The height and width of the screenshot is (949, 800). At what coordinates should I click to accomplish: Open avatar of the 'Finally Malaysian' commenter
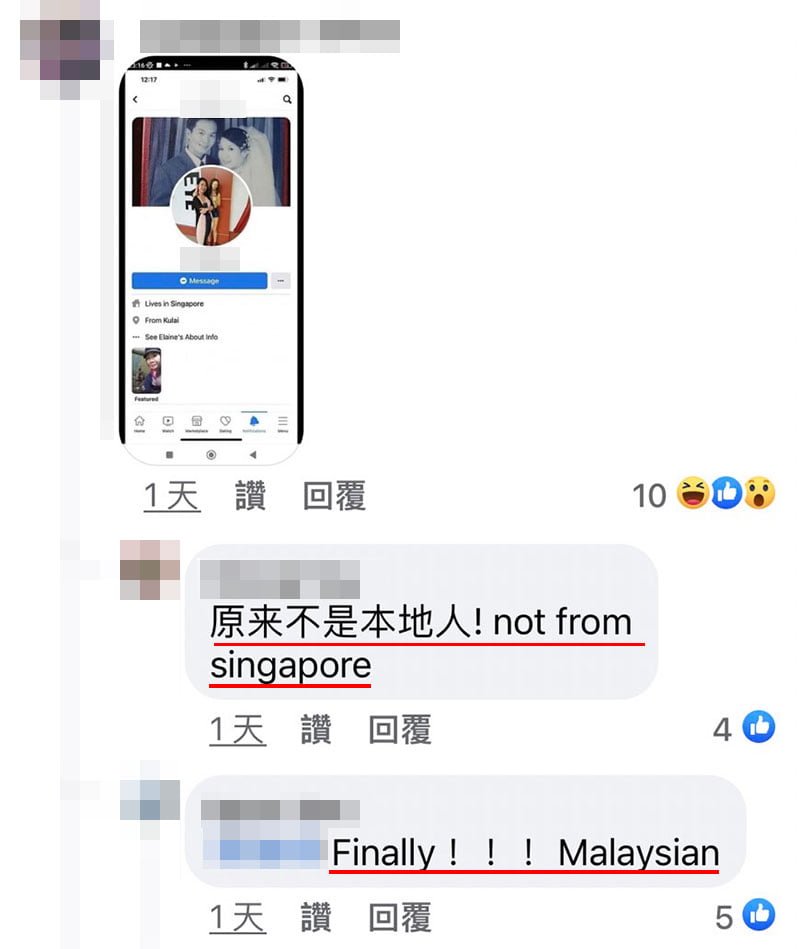pos(149,800)
